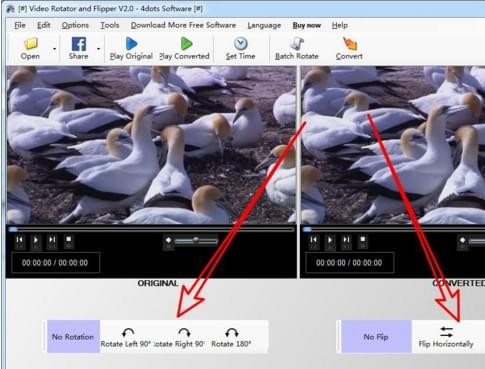
Task: Click Buy now in the menu bar
Action: tap(307, 25)
